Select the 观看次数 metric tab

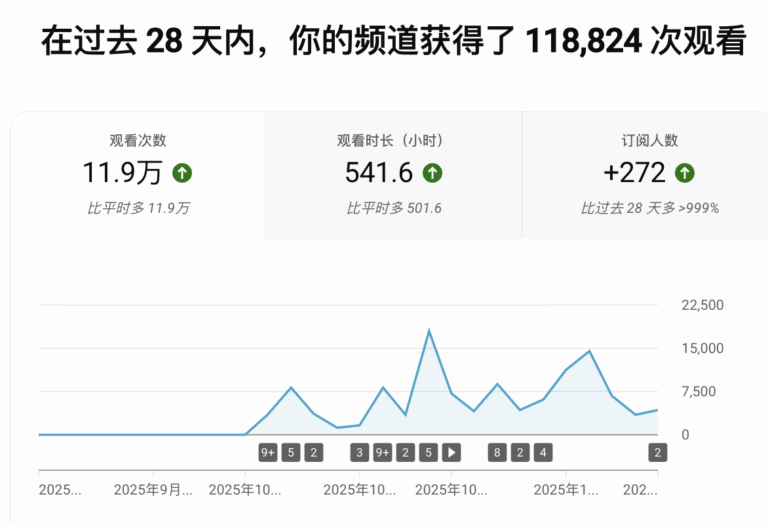point(138,173)
